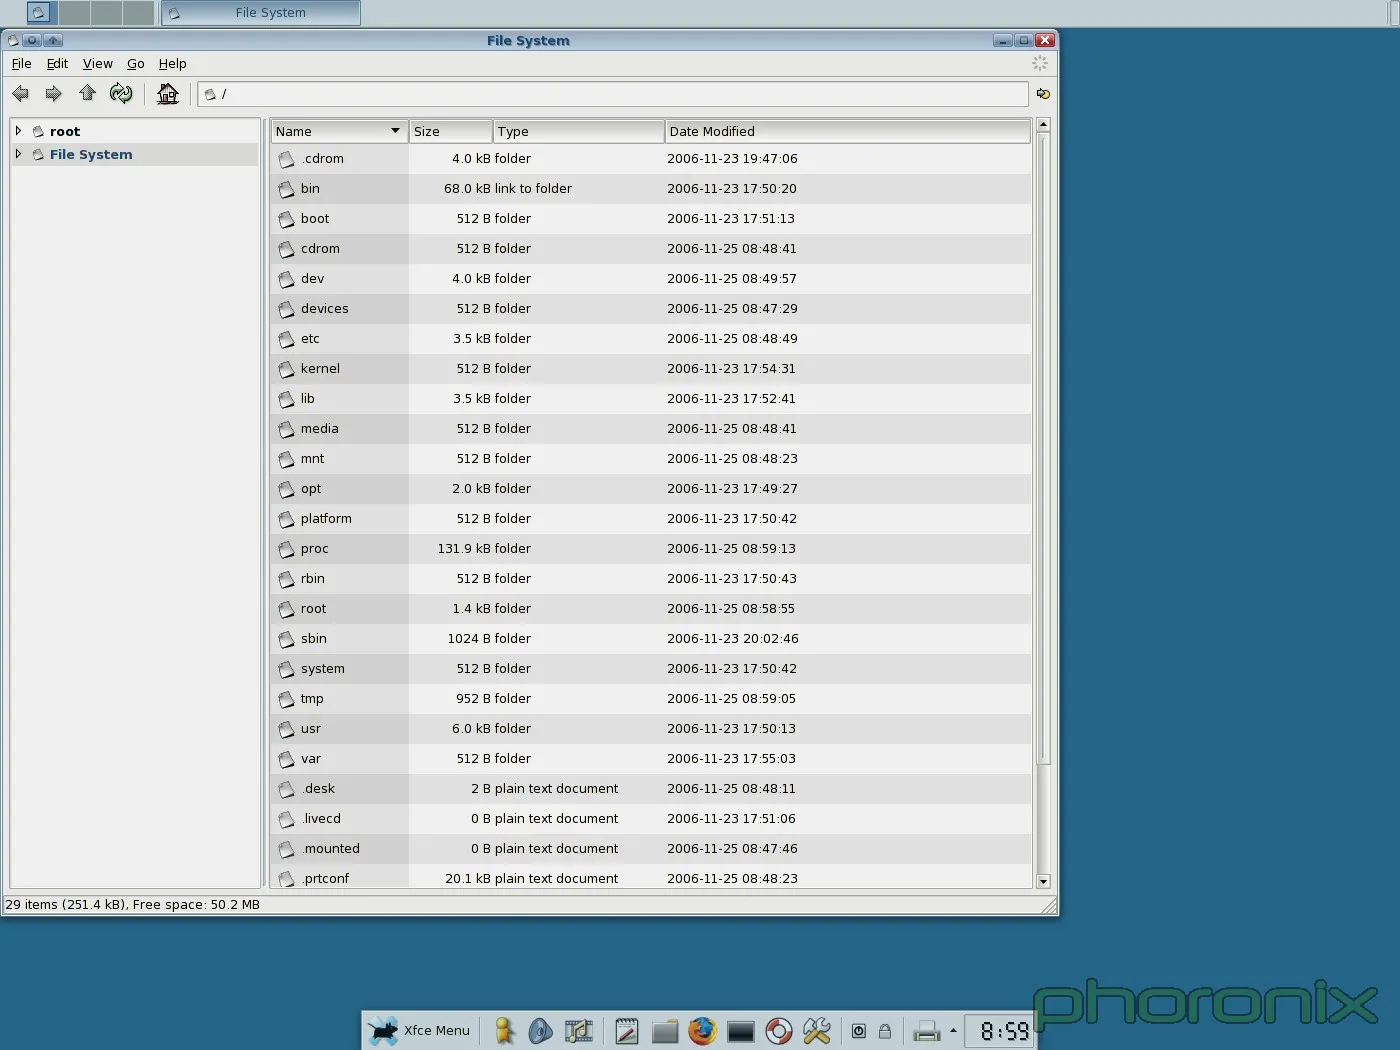
Task: Click the vertical scrollbar thumb of the file list
Action: [1044, 449]
